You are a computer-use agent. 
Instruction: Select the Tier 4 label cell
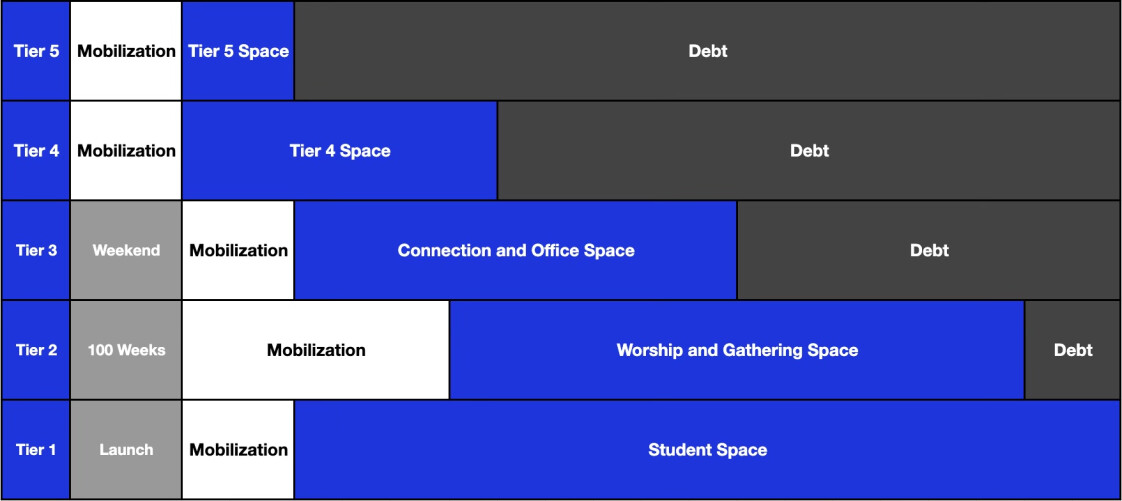click(x=36, y=150)
